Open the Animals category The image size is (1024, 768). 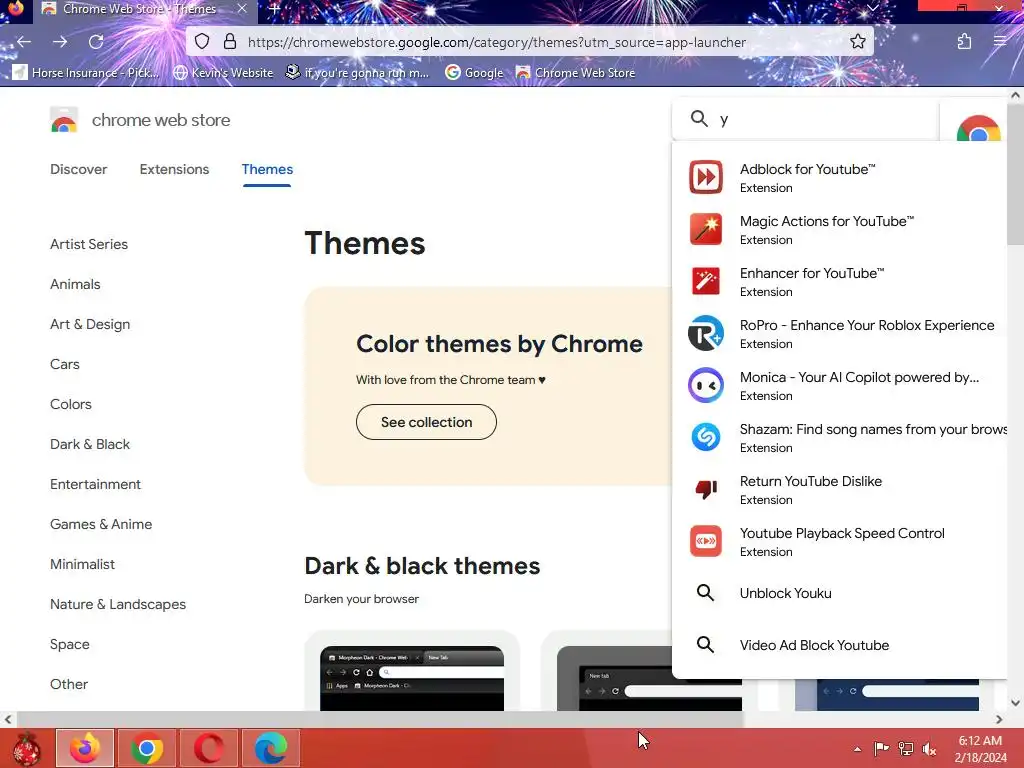75,284
